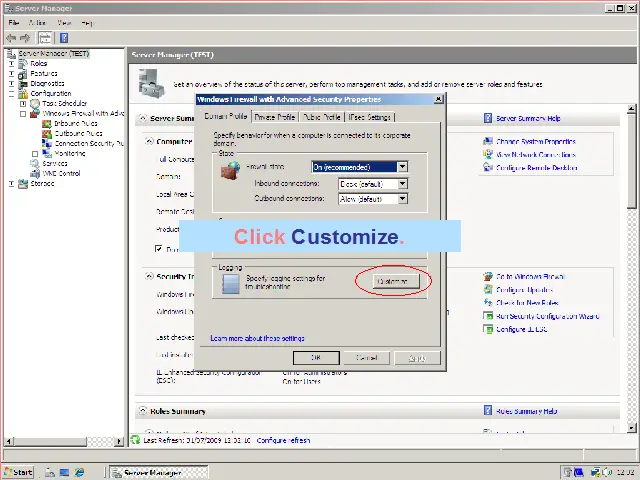This screenshot has height=480, width=640.
Task: Click the Configure refresh link
Action: [x=283, y=440]
